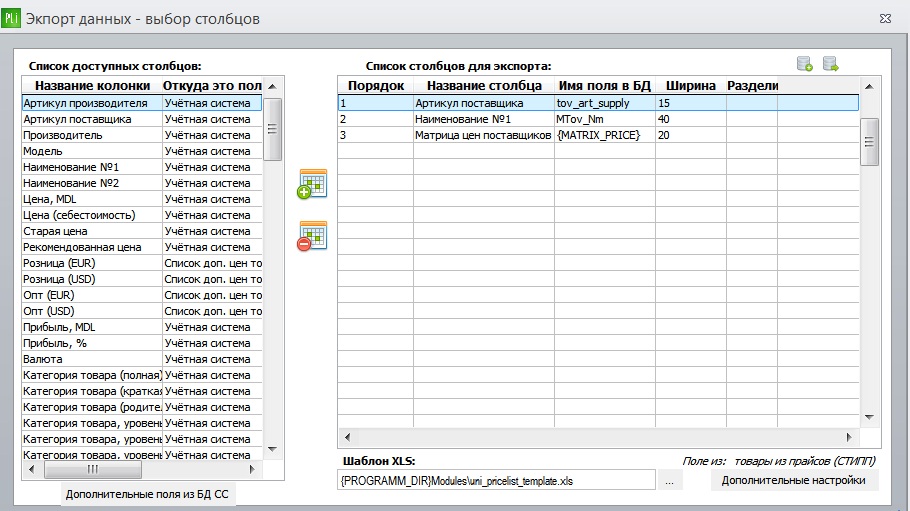910x511 pixels.
Task: Select the 'Прибыль, %' row
Action: [x=142, y=343]
